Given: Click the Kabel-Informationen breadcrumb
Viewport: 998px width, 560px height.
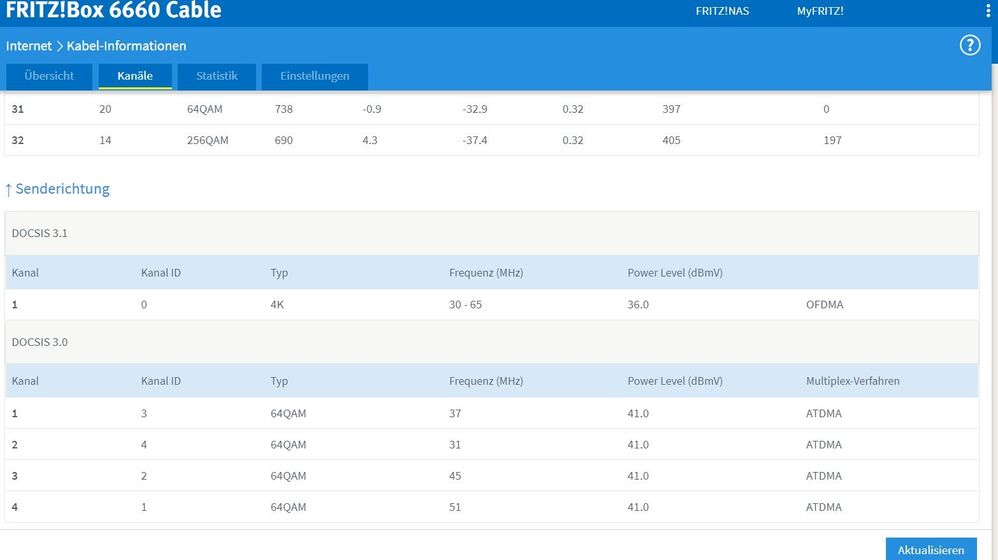Looking at the screenshot, I should click(126, 46).
